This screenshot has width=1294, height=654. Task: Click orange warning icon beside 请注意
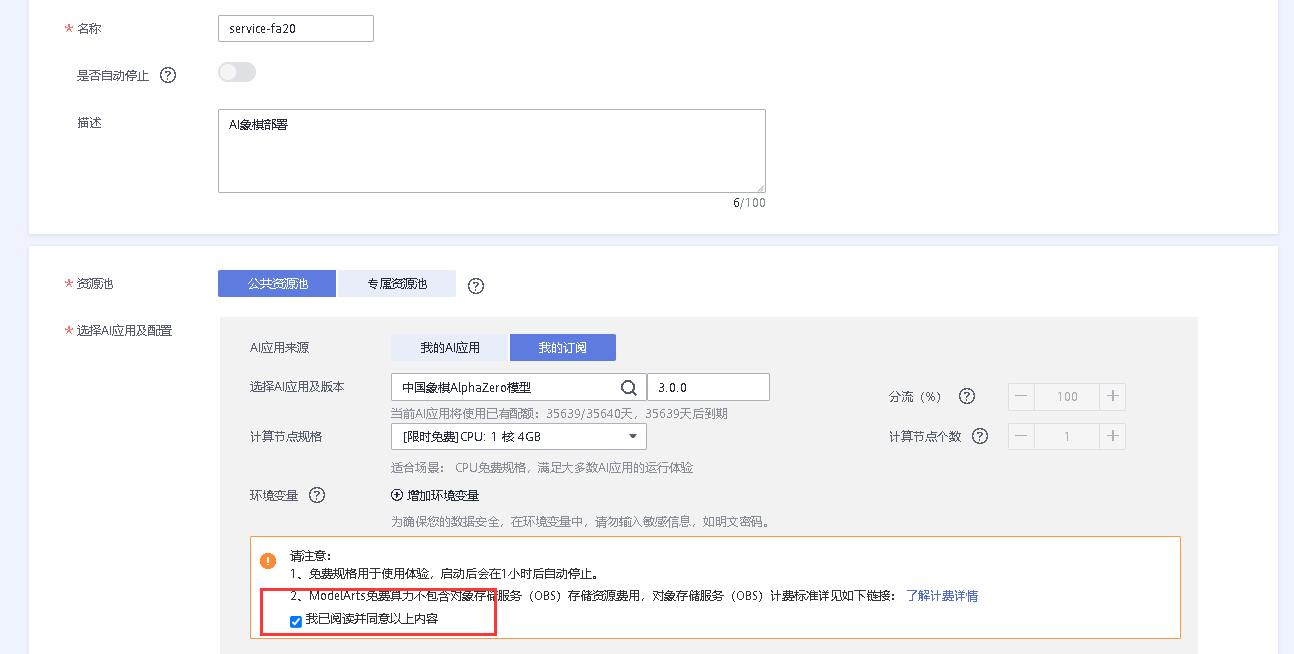pyautogui.click(x=268, y=561)
